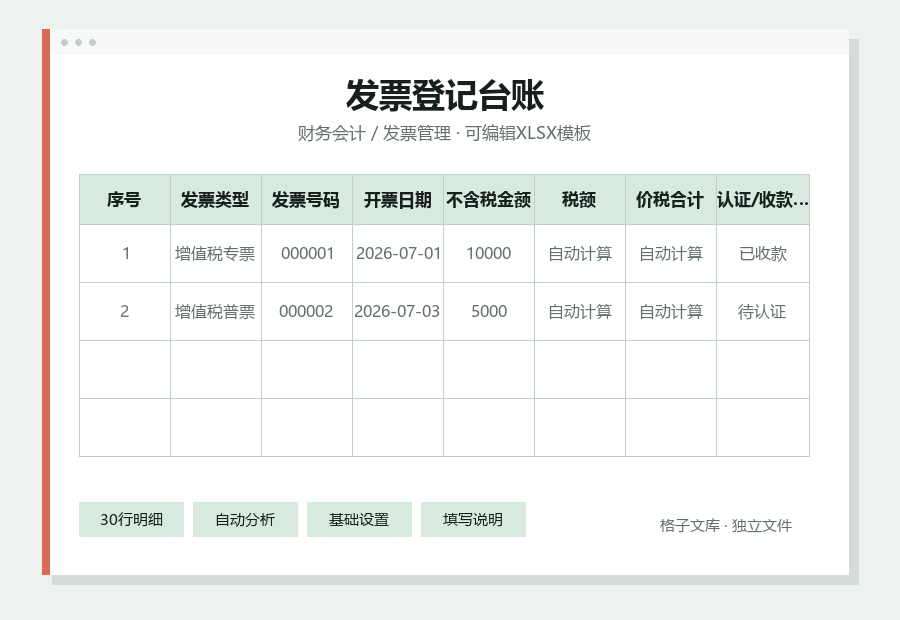900x620 pixels.
Task: Click the 发票号码 column header
Action: pos(307,200)
